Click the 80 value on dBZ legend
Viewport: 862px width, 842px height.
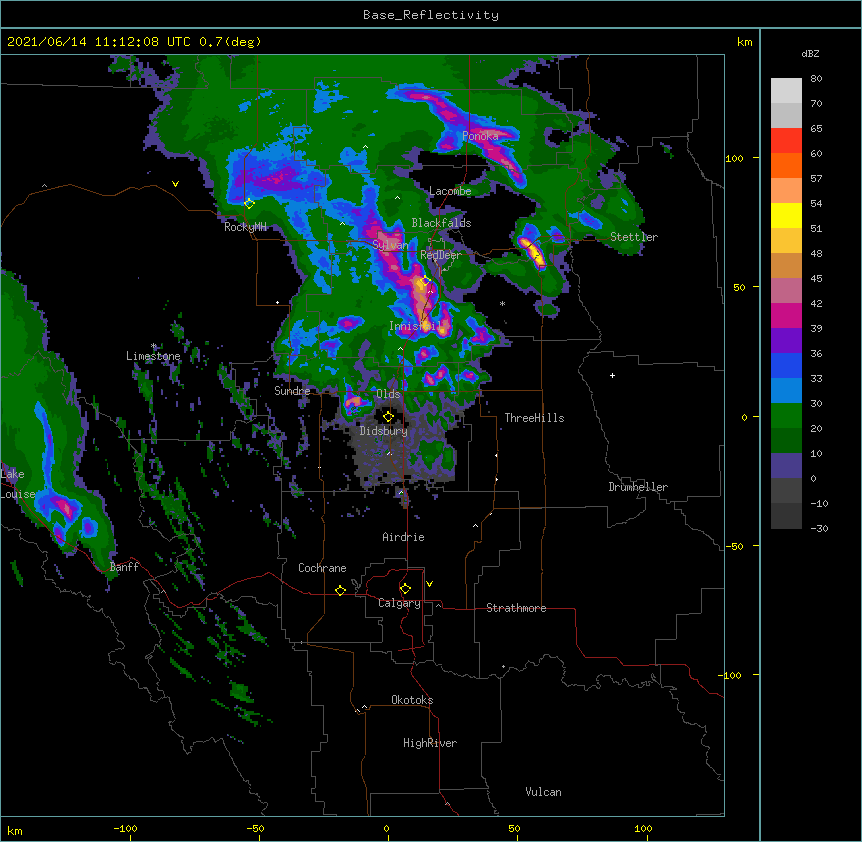816,79
